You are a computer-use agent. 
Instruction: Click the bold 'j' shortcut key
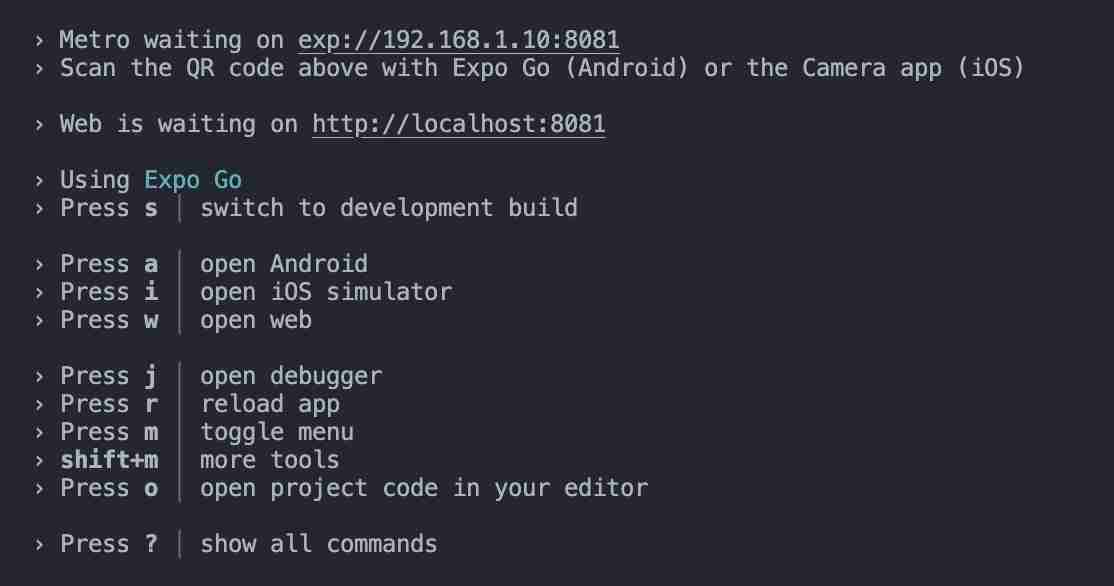[151, 376]
